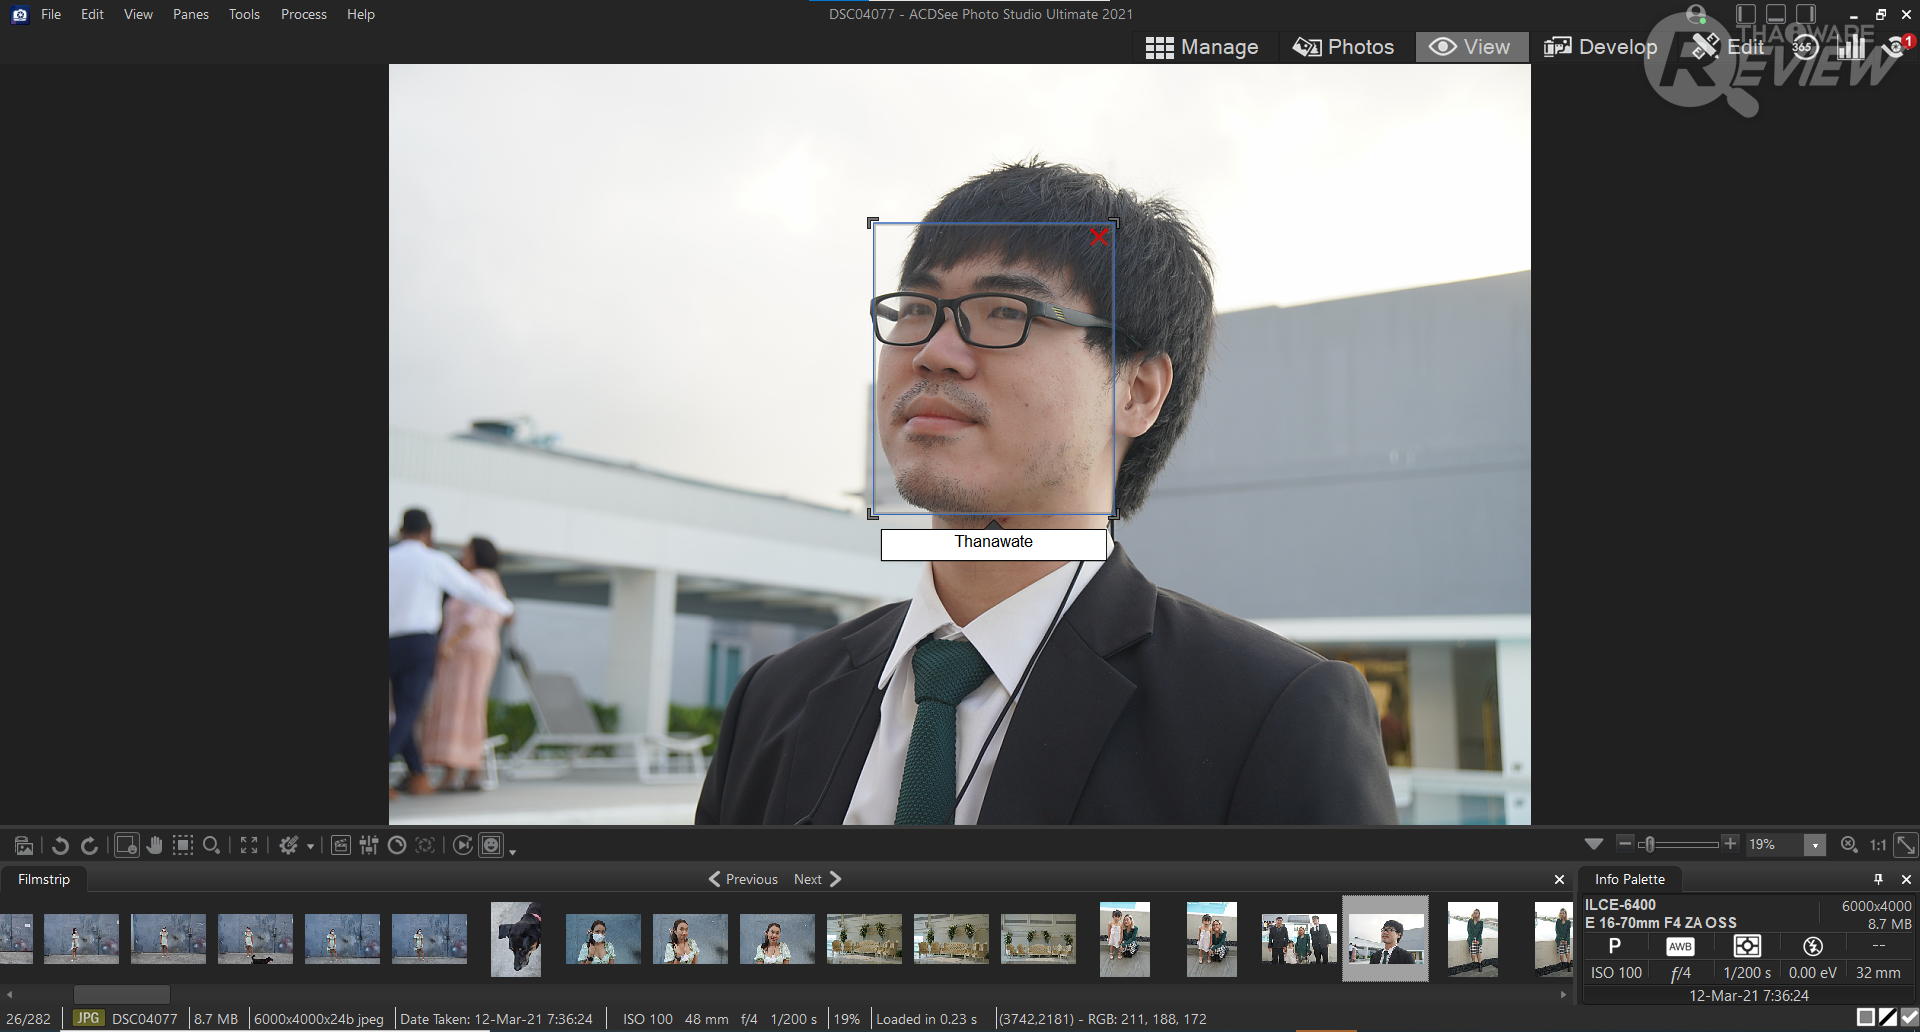Rotate the image right
This screenshot has height=1032, width=1920.
click(x=89, y=846)
